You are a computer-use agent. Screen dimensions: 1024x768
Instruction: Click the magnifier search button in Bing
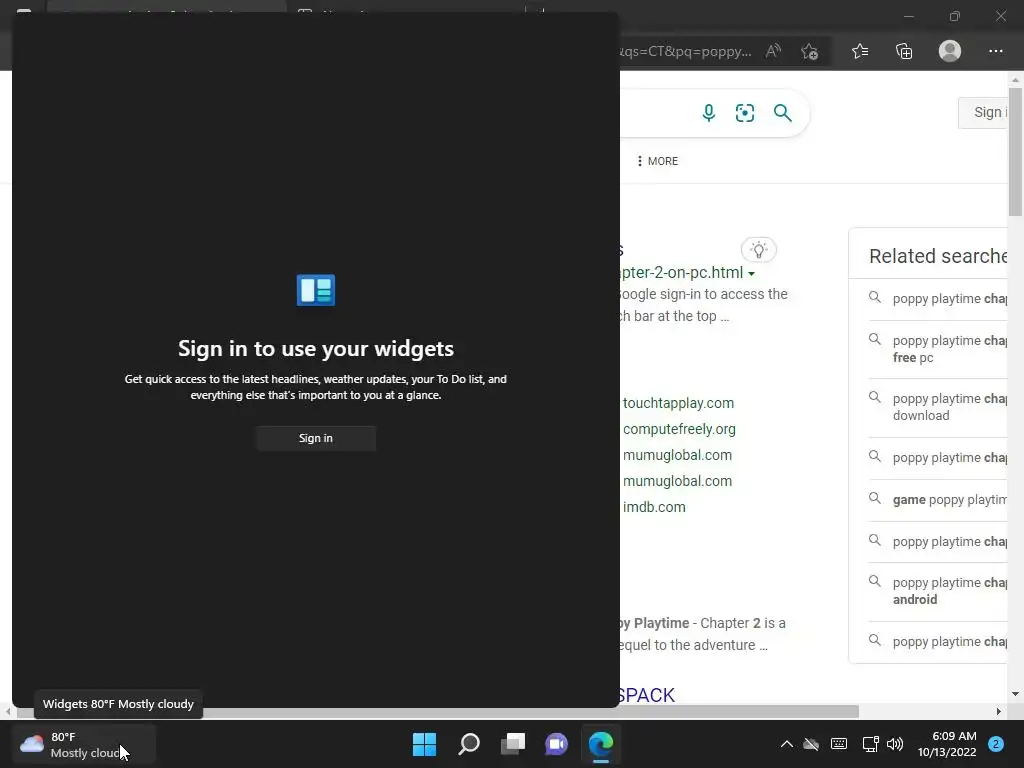[782, 113]
